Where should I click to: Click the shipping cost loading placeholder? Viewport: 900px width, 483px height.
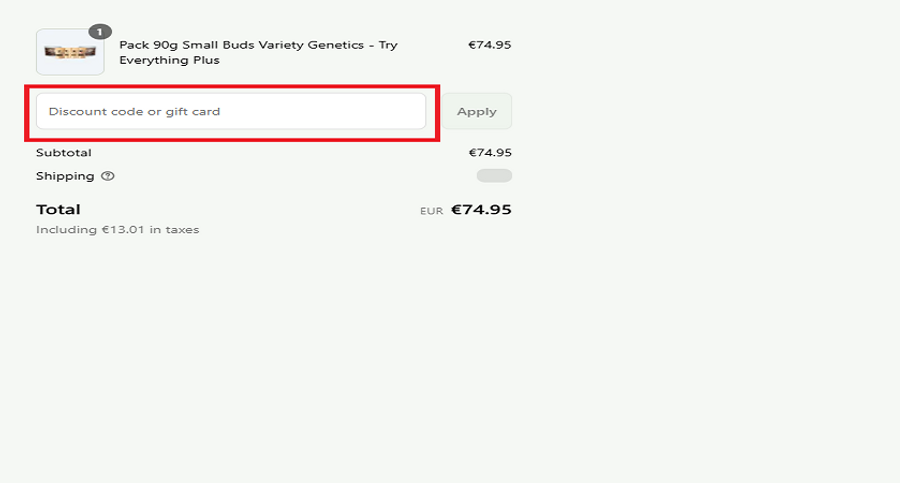494,176
